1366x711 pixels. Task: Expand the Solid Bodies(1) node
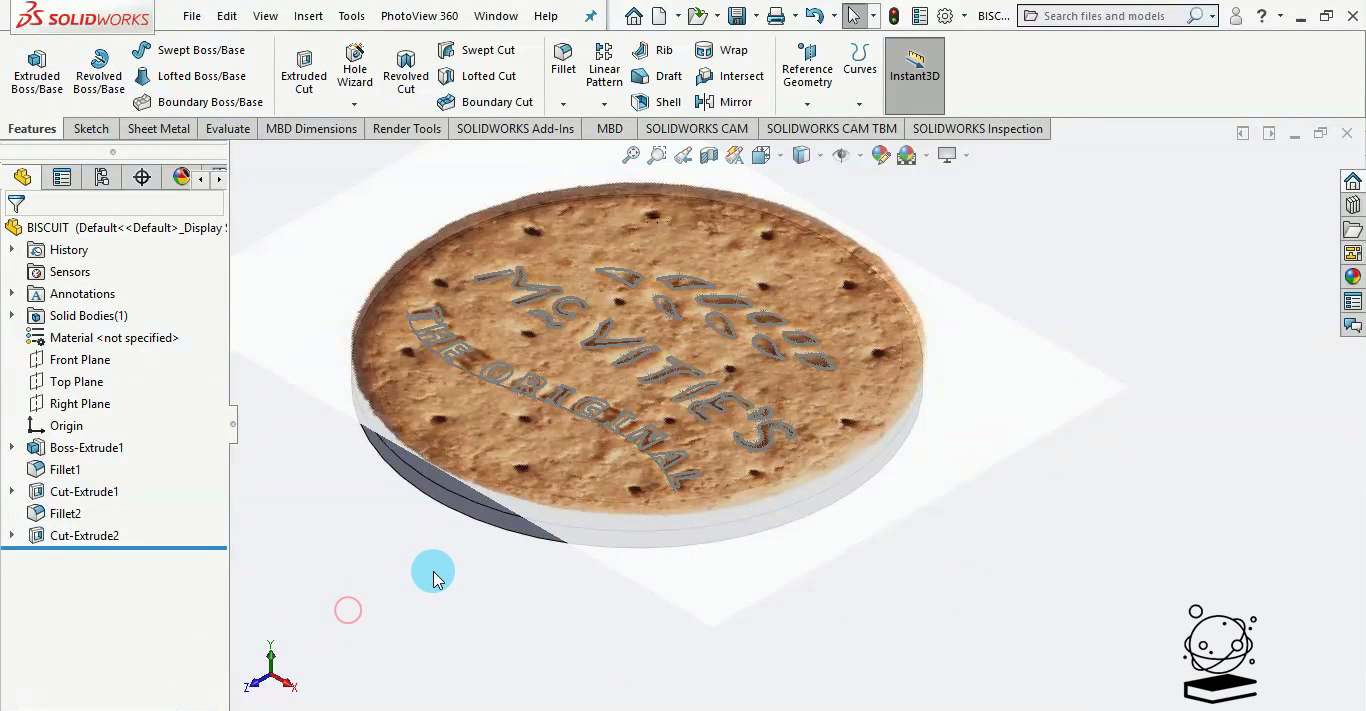(12, 316)
